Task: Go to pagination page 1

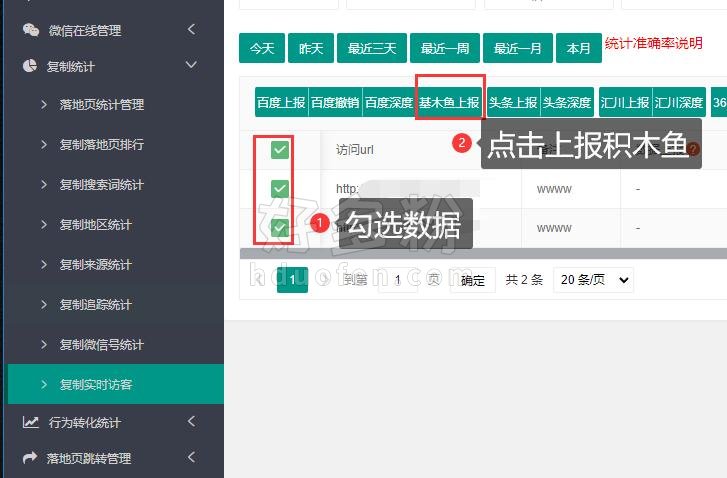Action: pos(292,280)
